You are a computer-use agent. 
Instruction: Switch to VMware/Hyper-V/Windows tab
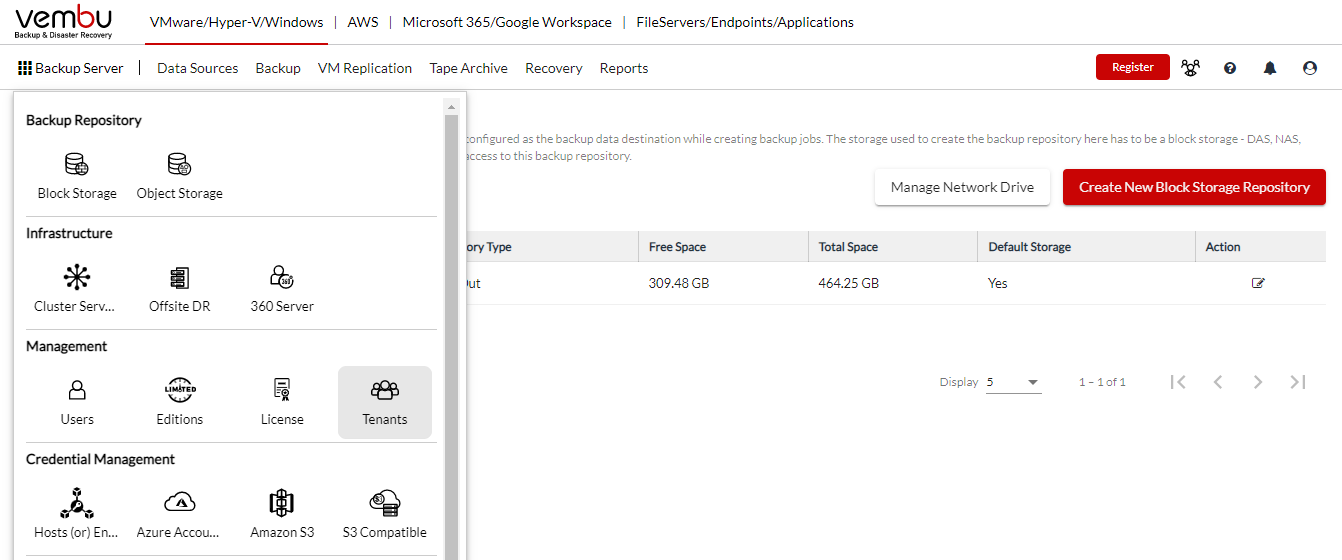[236, 22]
